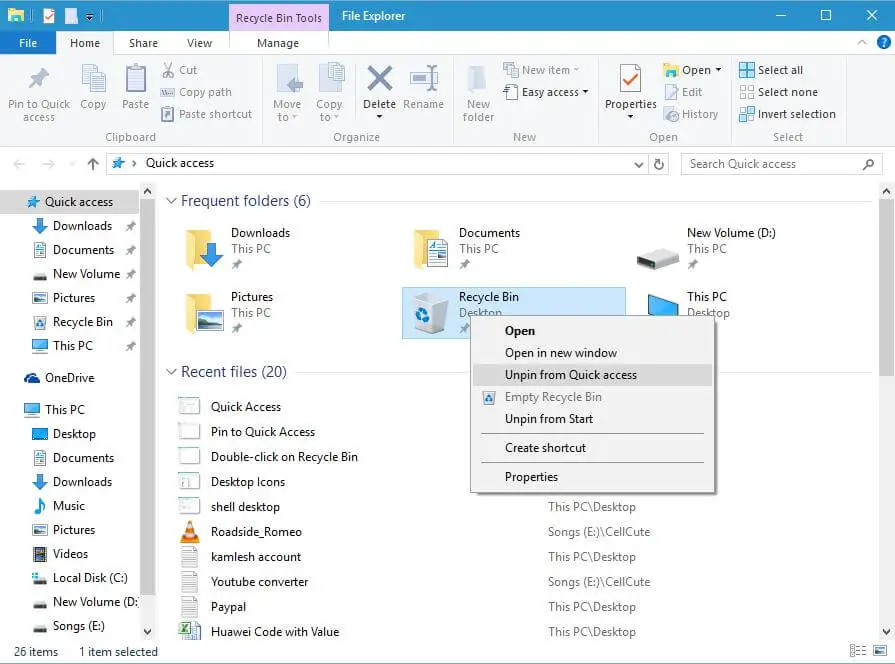Open the Easy access dropdown

point(546,92)
